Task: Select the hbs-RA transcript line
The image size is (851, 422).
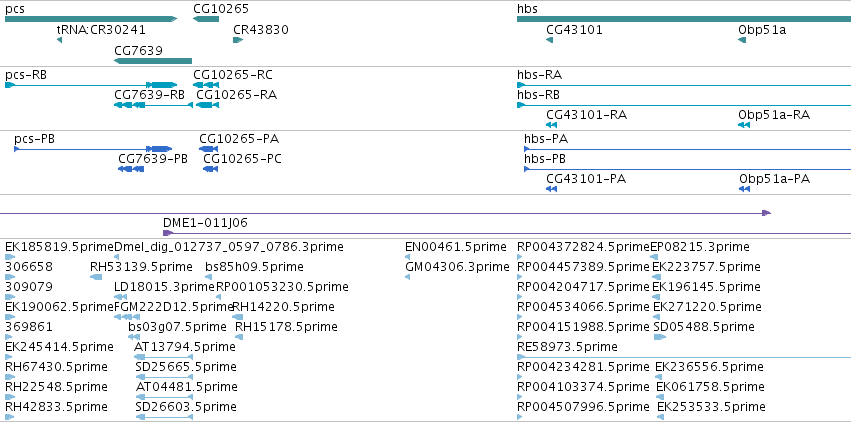Action: [684, 85]
